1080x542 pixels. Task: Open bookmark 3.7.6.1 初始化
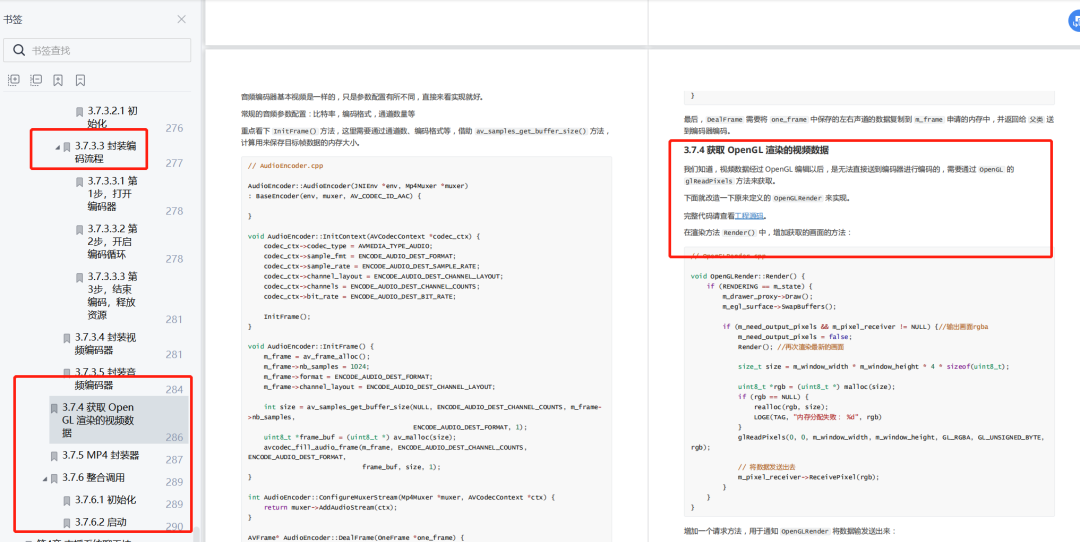point(105,500)
